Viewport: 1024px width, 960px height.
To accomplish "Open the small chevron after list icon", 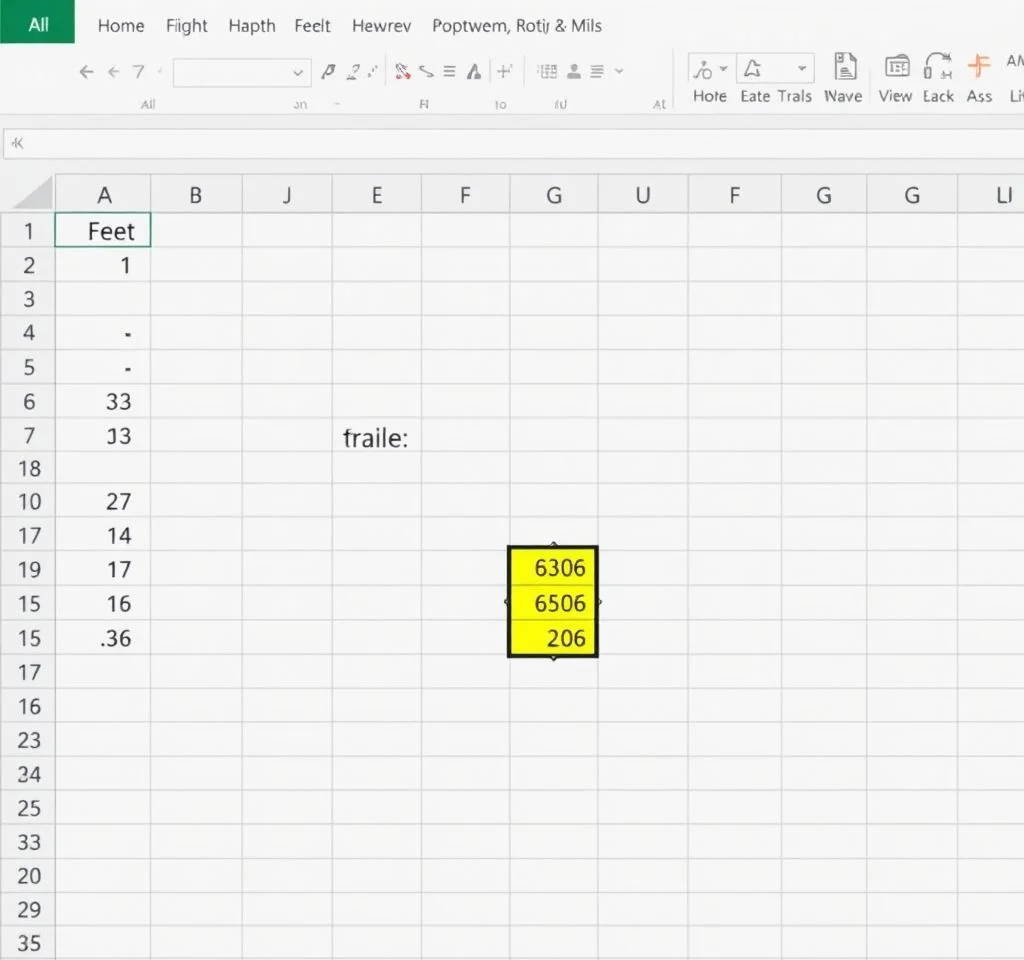I will (619, 72).
